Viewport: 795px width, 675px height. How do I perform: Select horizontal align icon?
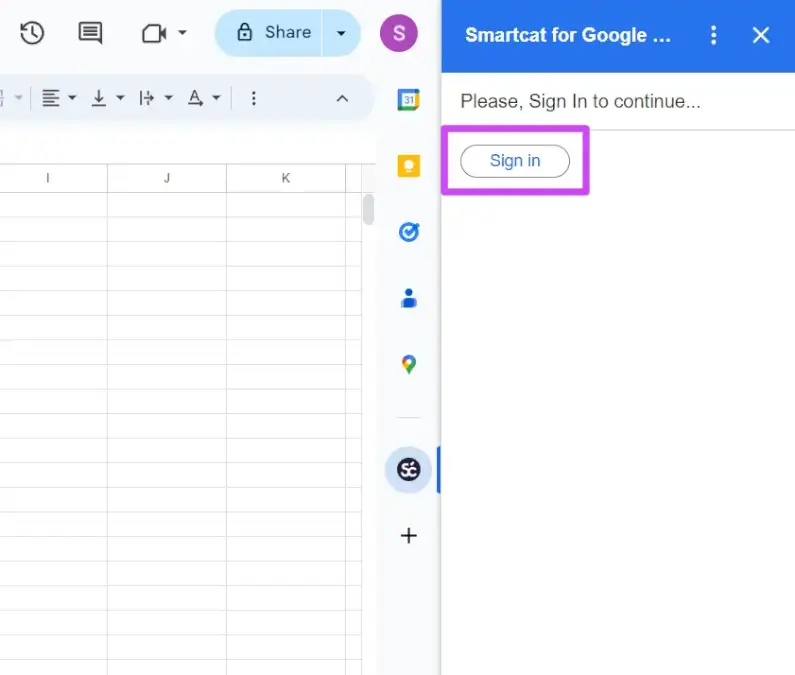(x=51, y=98)
